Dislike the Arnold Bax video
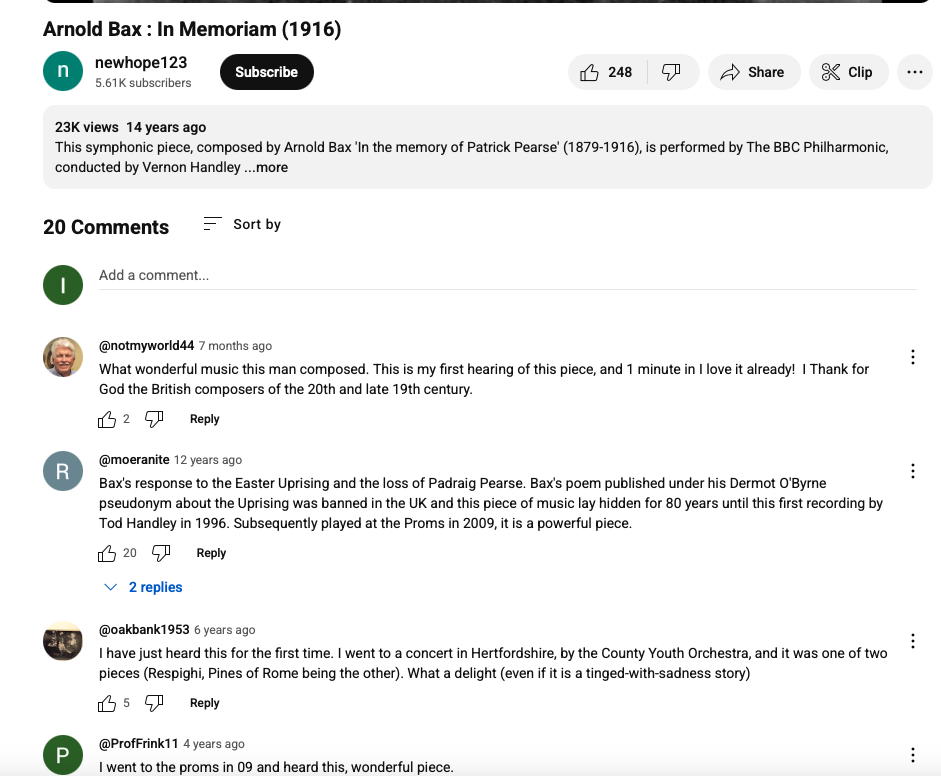 (672, 72)
